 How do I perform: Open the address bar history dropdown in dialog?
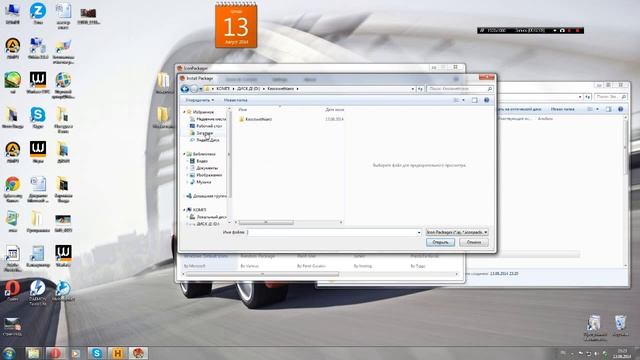click(413, 89)
